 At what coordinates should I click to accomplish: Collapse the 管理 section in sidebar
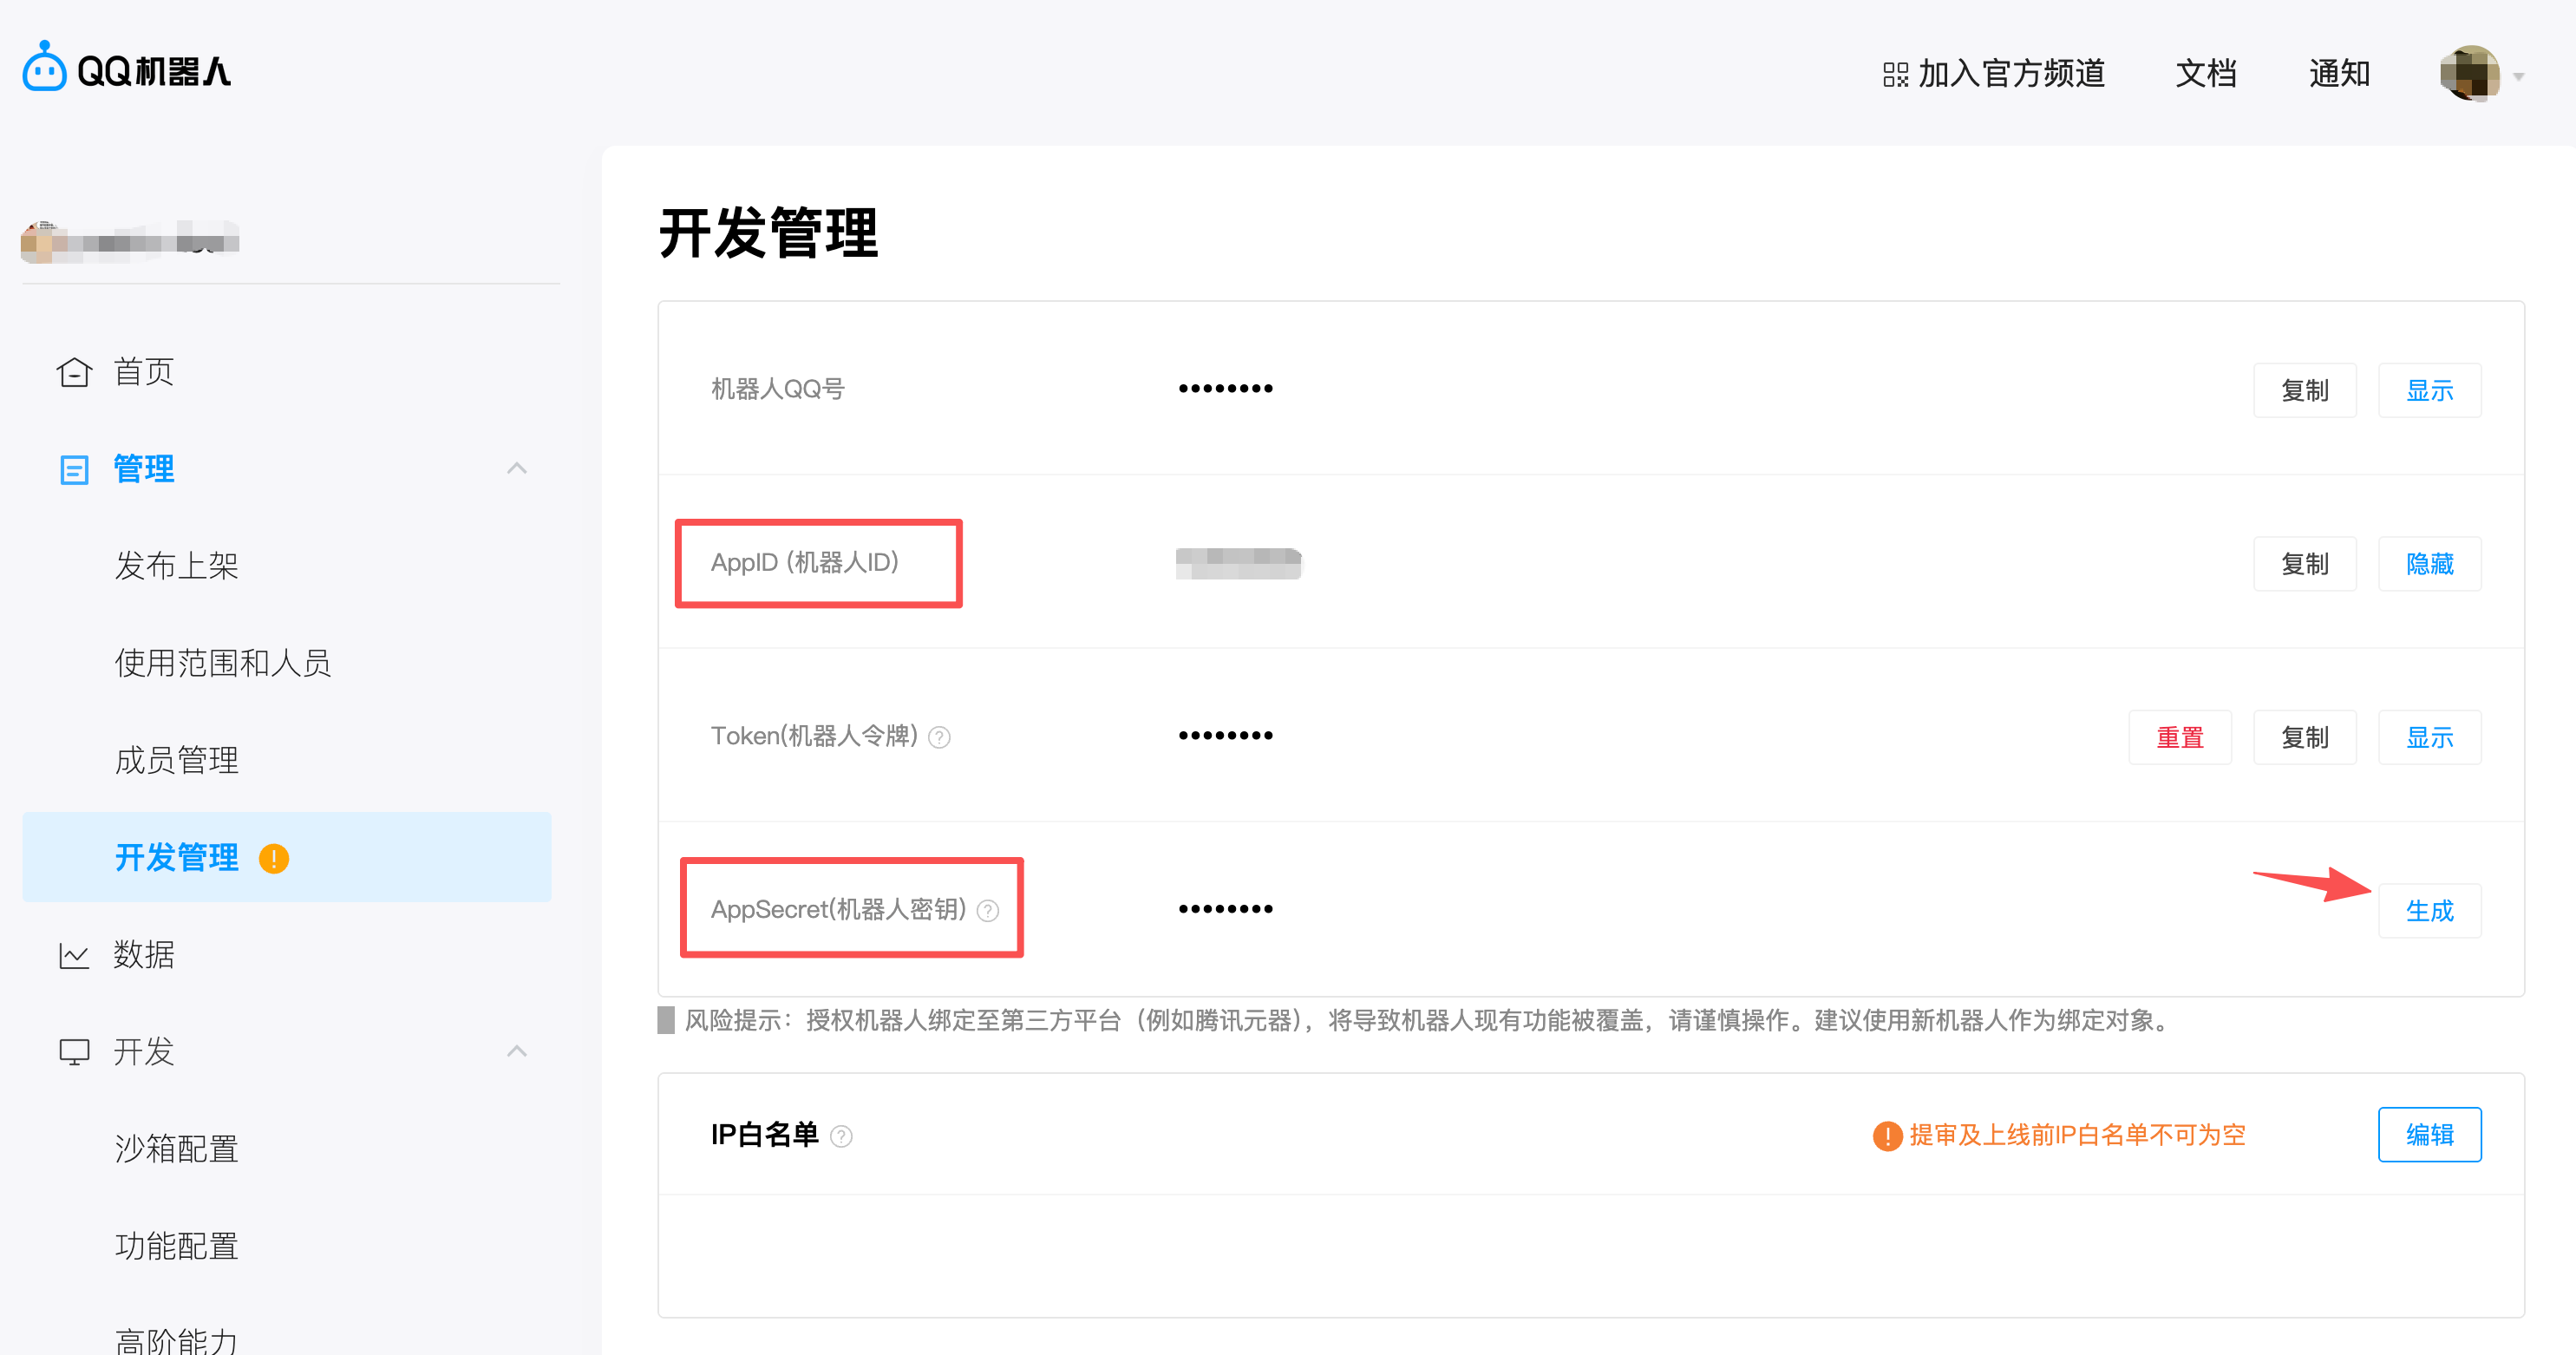click(517, 468)
